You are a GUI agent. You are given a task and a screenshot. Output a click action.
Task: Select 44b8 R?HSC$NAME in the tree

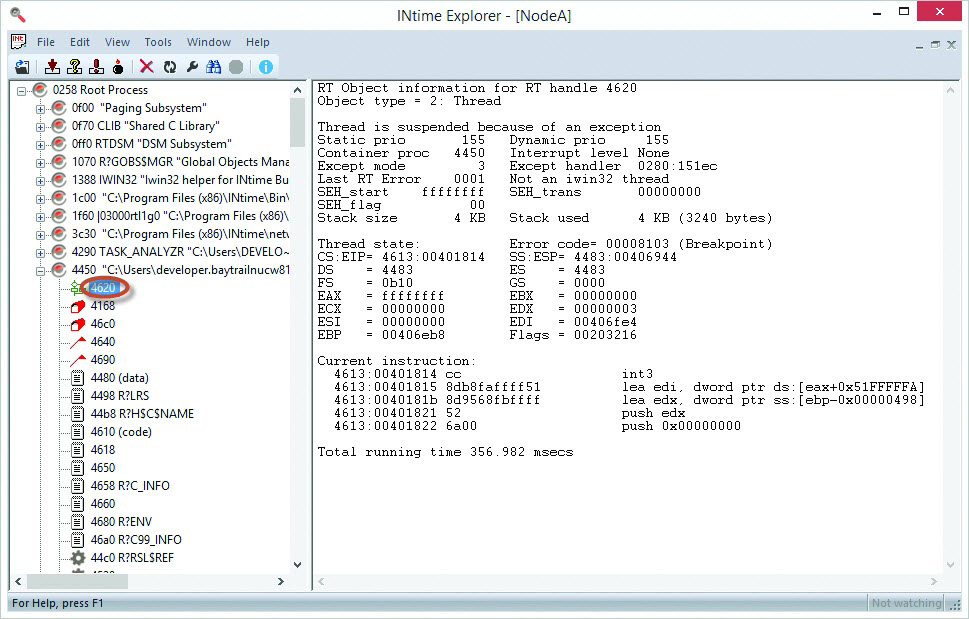[142, 414]
